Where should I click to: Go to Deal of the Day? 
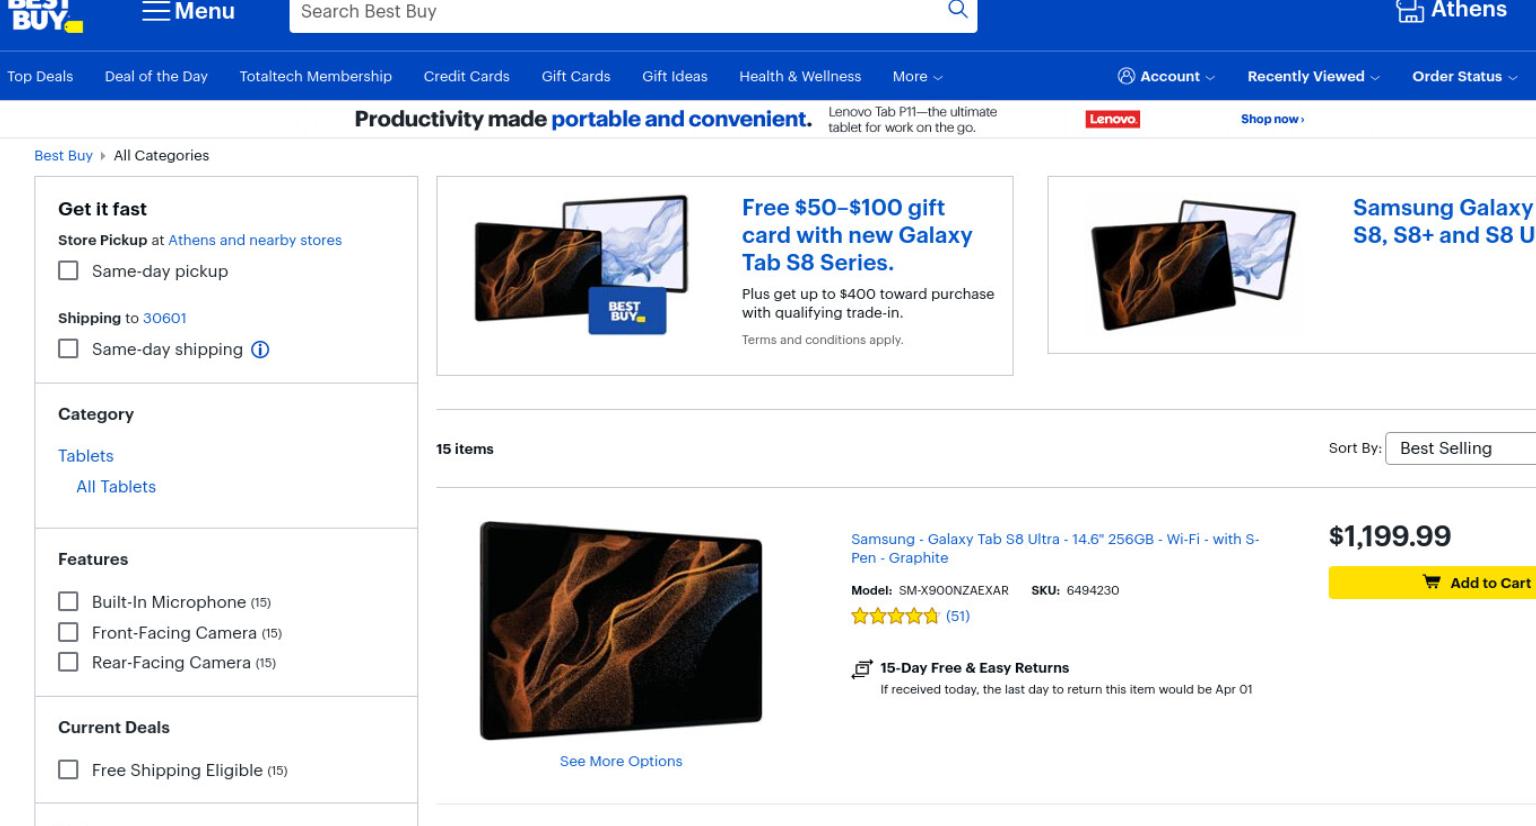tap(156, 76)
